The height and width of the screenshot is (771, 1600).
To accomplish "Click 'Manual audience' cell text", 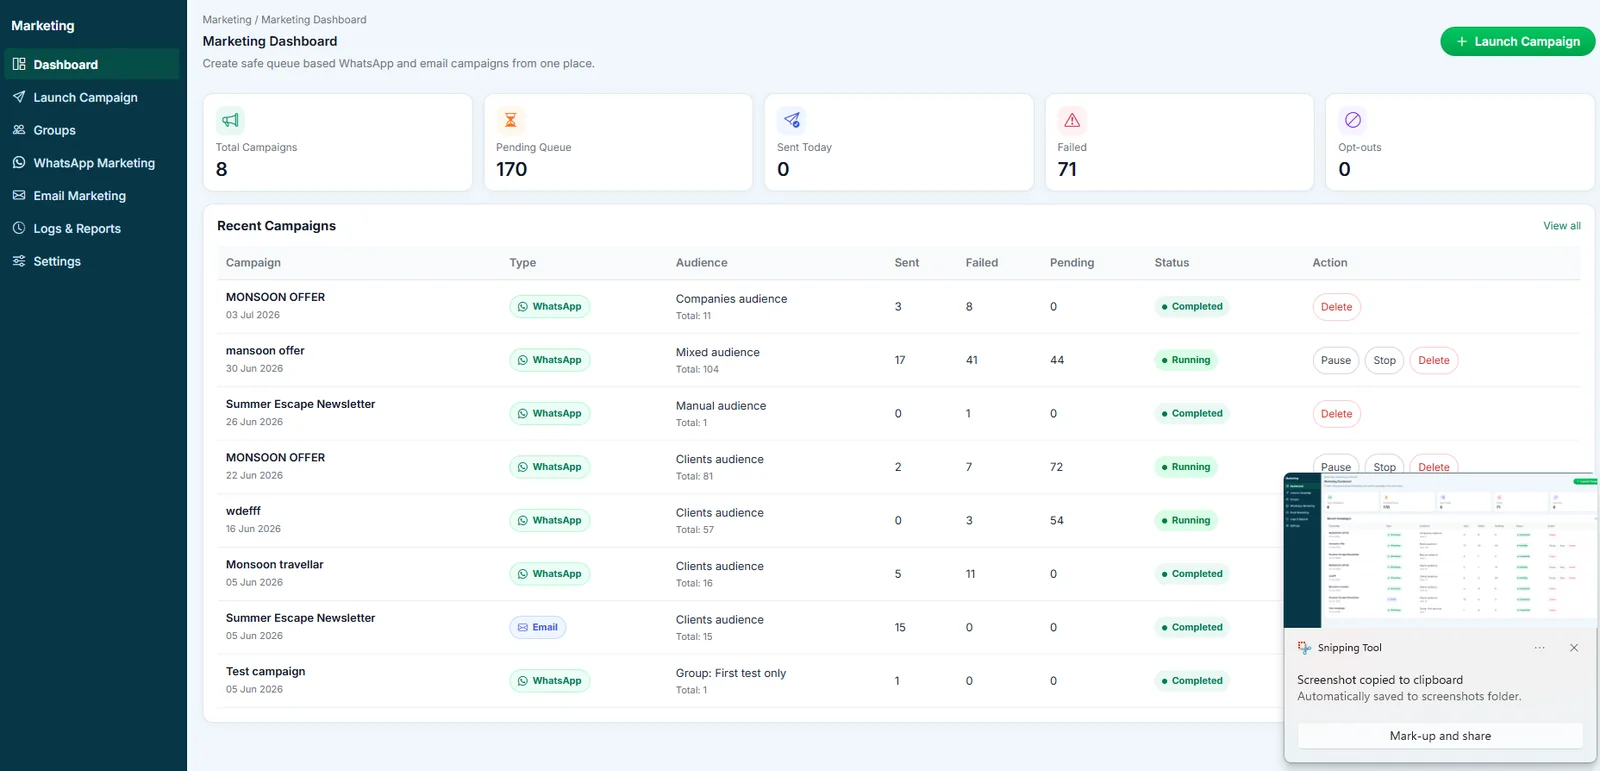I will [x=721, y=406].
